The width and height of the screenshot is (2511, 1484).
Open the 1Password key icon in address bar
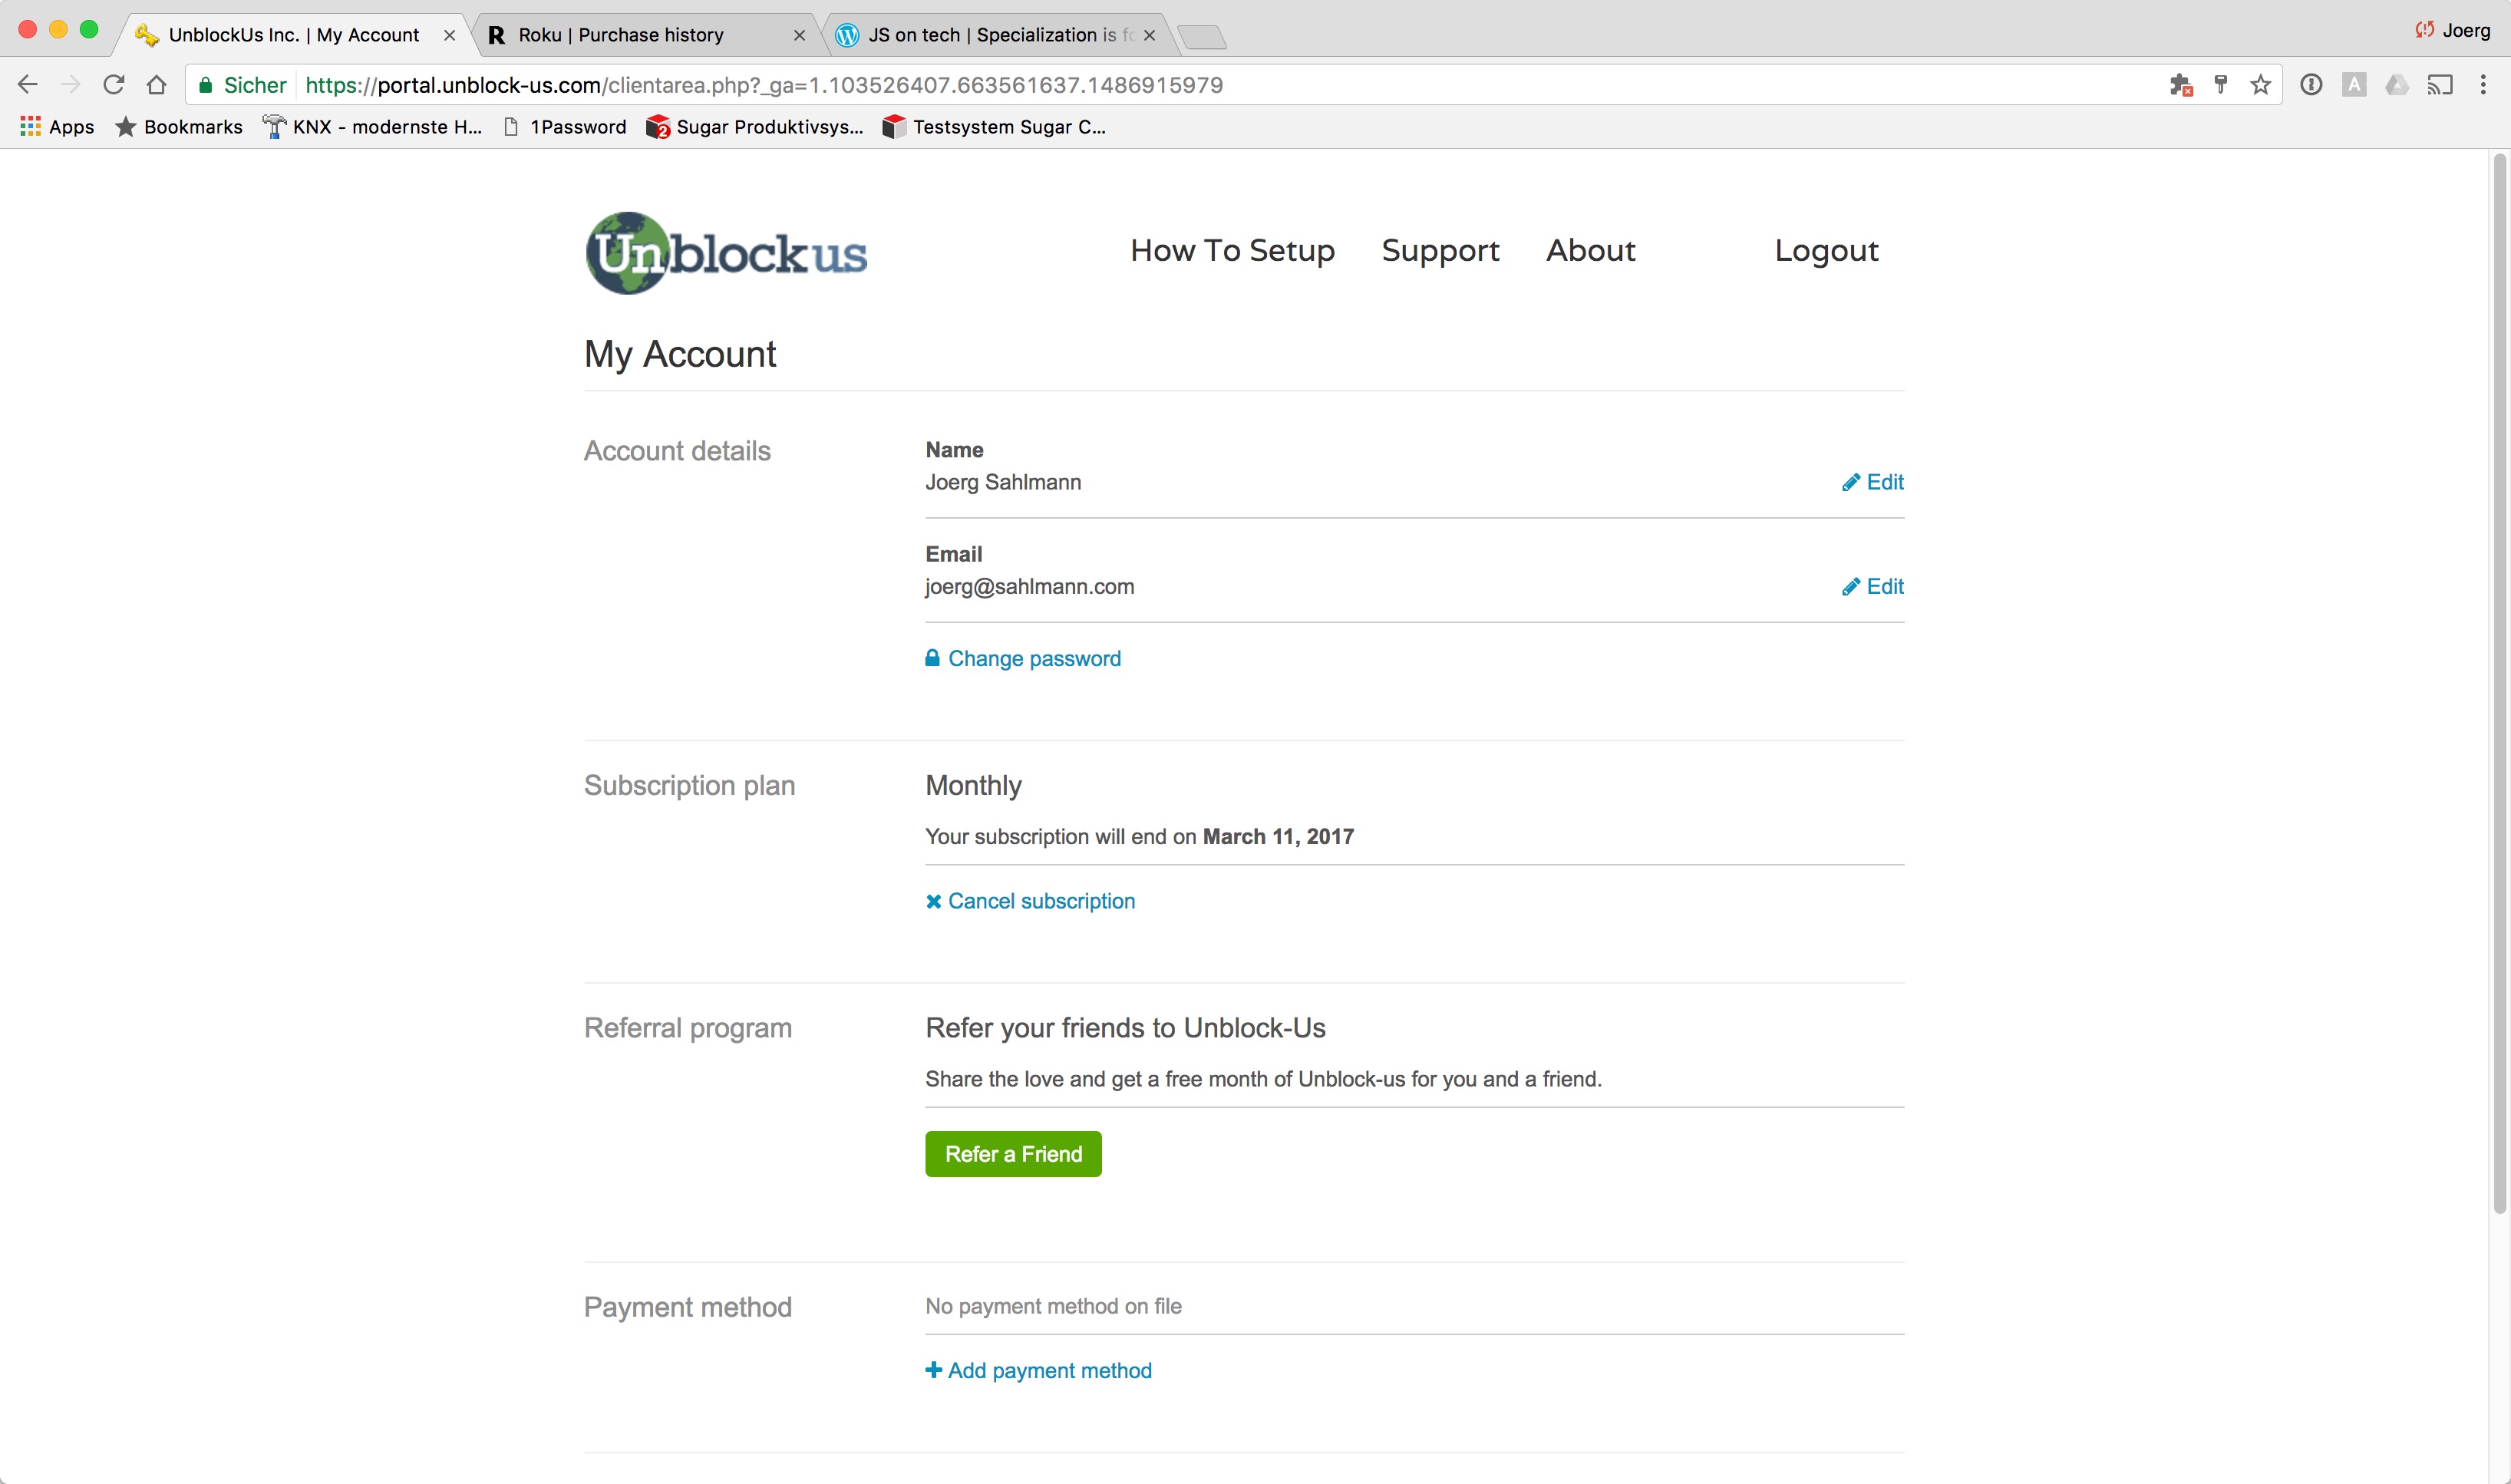click(2220, 85)
